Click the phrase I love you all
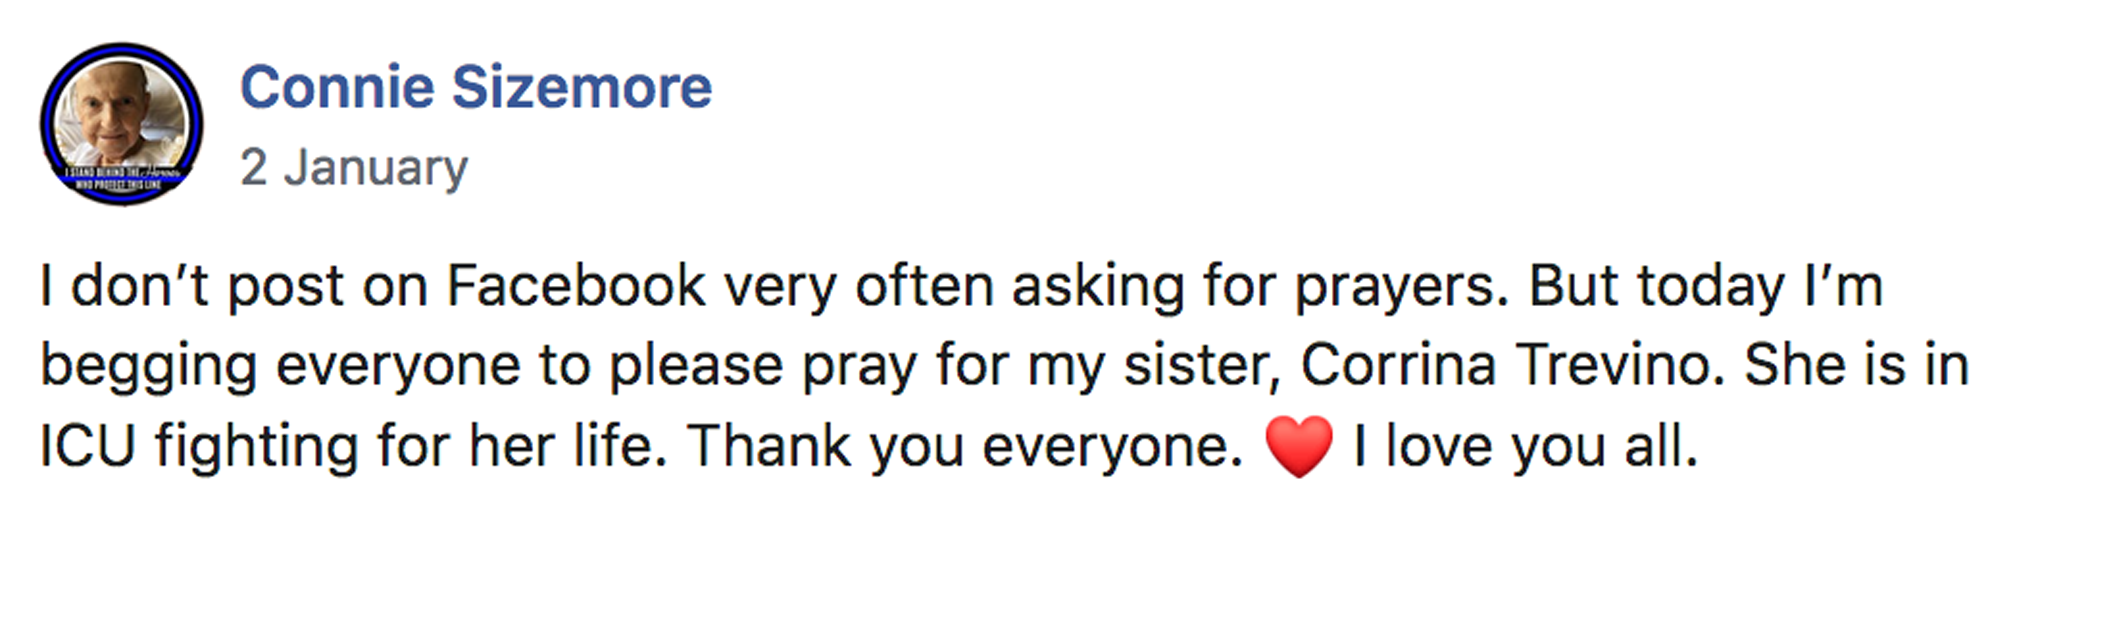 [x=1525, y=446]
